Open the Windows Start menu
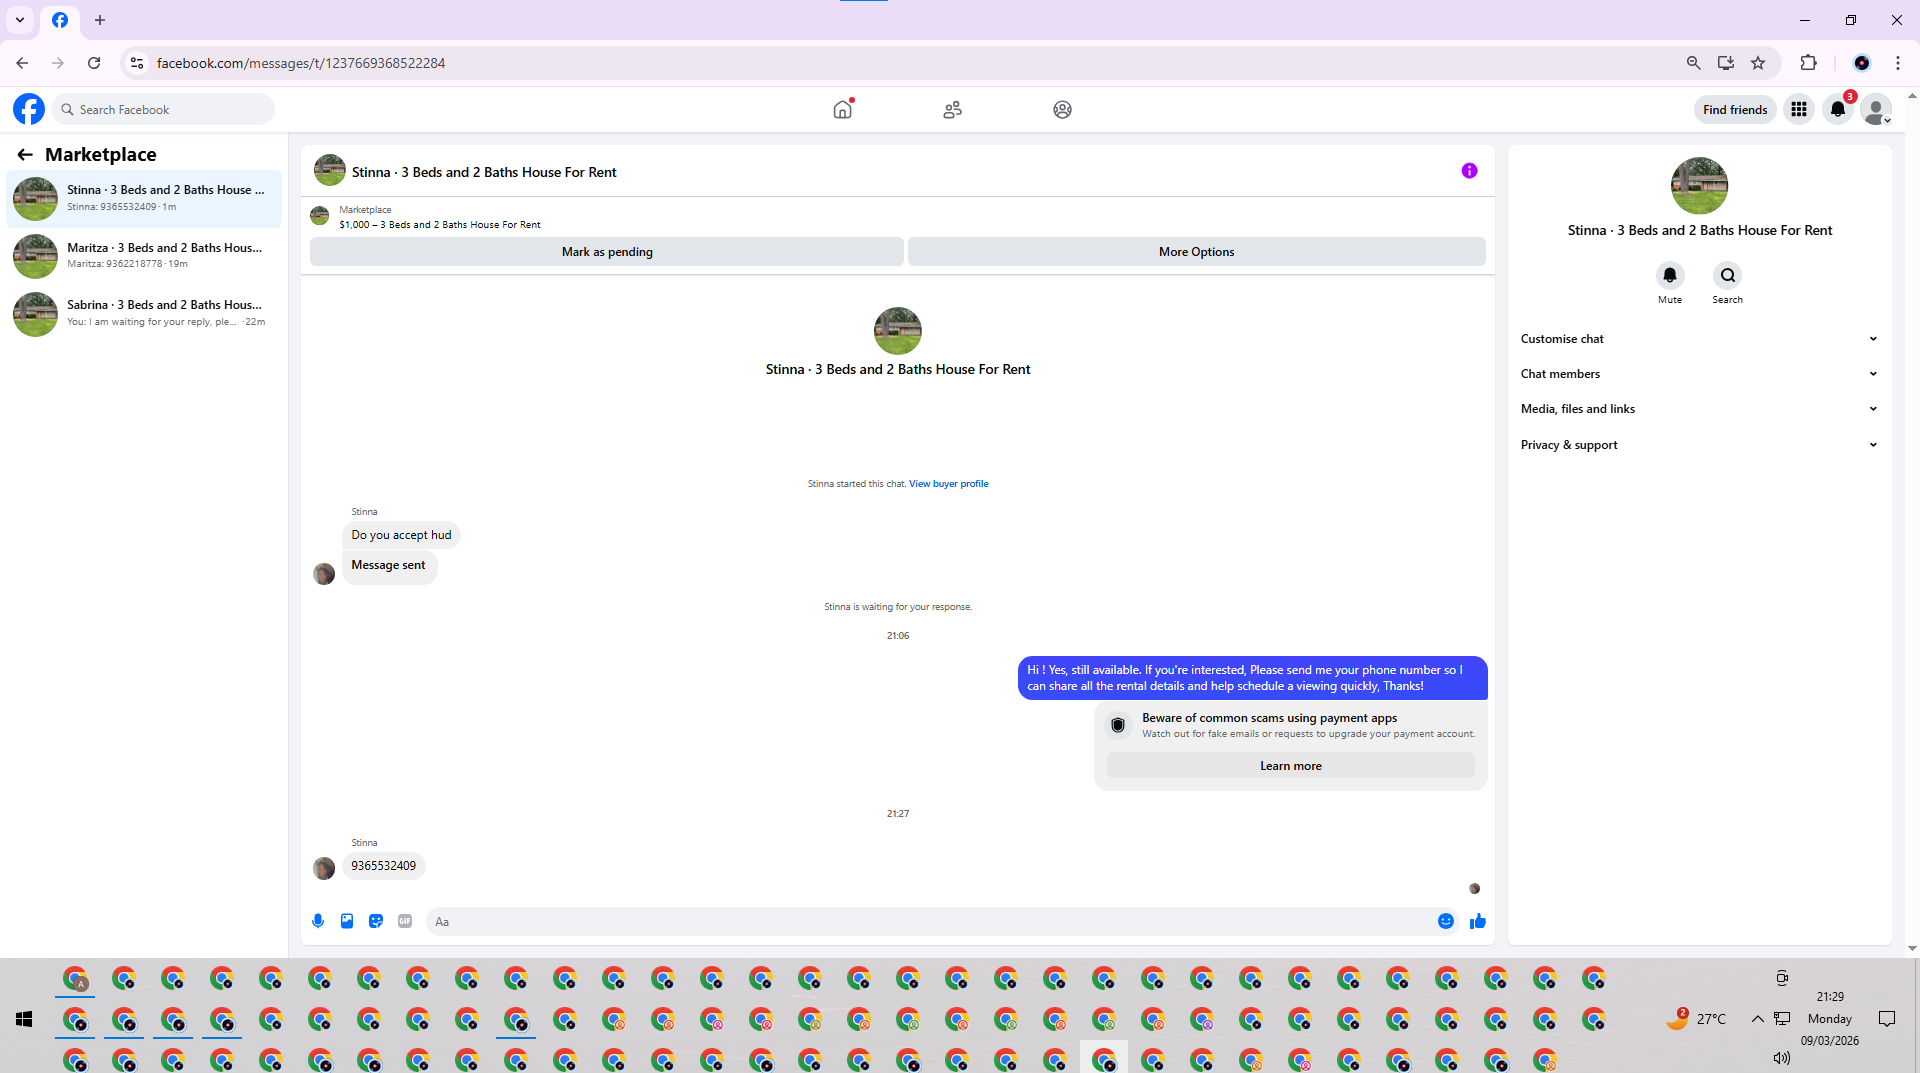 pos(24,1019)
